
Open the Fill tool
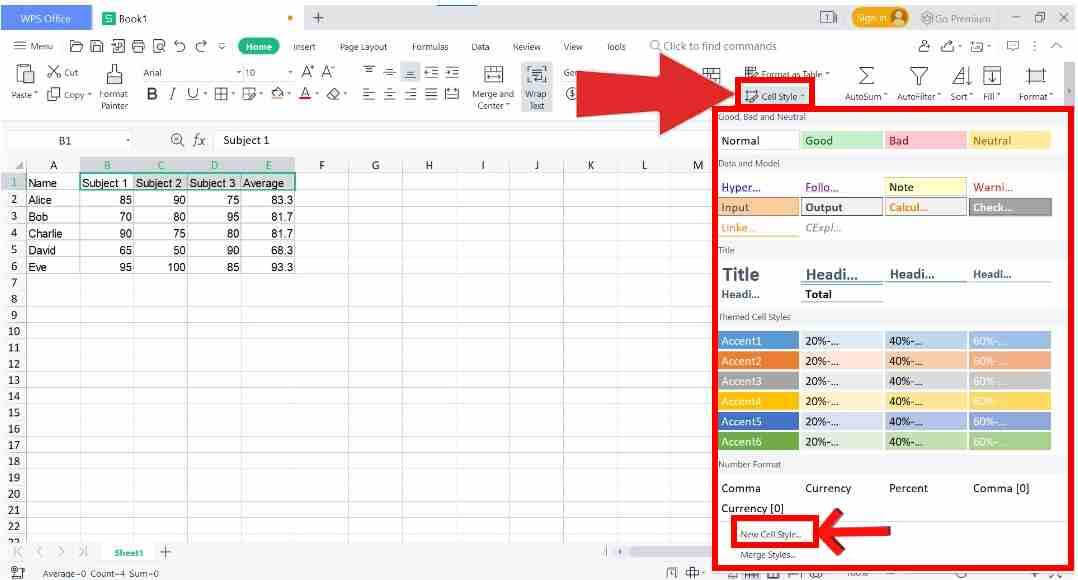[x=991, y=80]
